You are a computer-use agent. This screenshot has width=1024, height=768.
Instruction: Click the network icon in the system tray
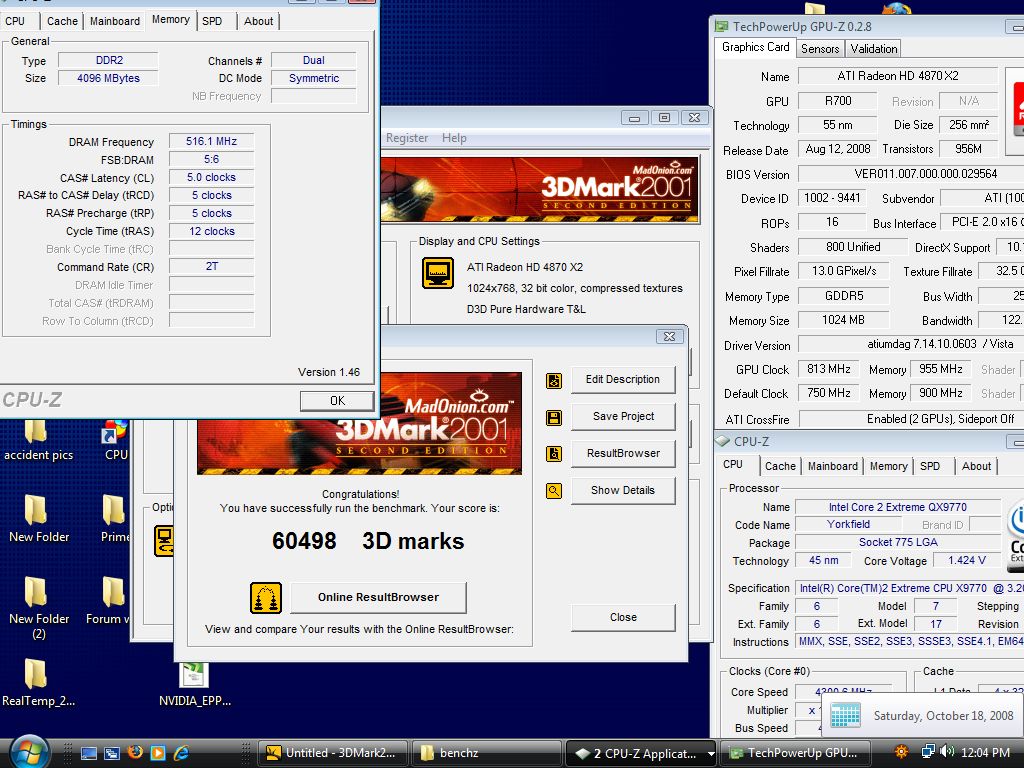click(928, 752)
